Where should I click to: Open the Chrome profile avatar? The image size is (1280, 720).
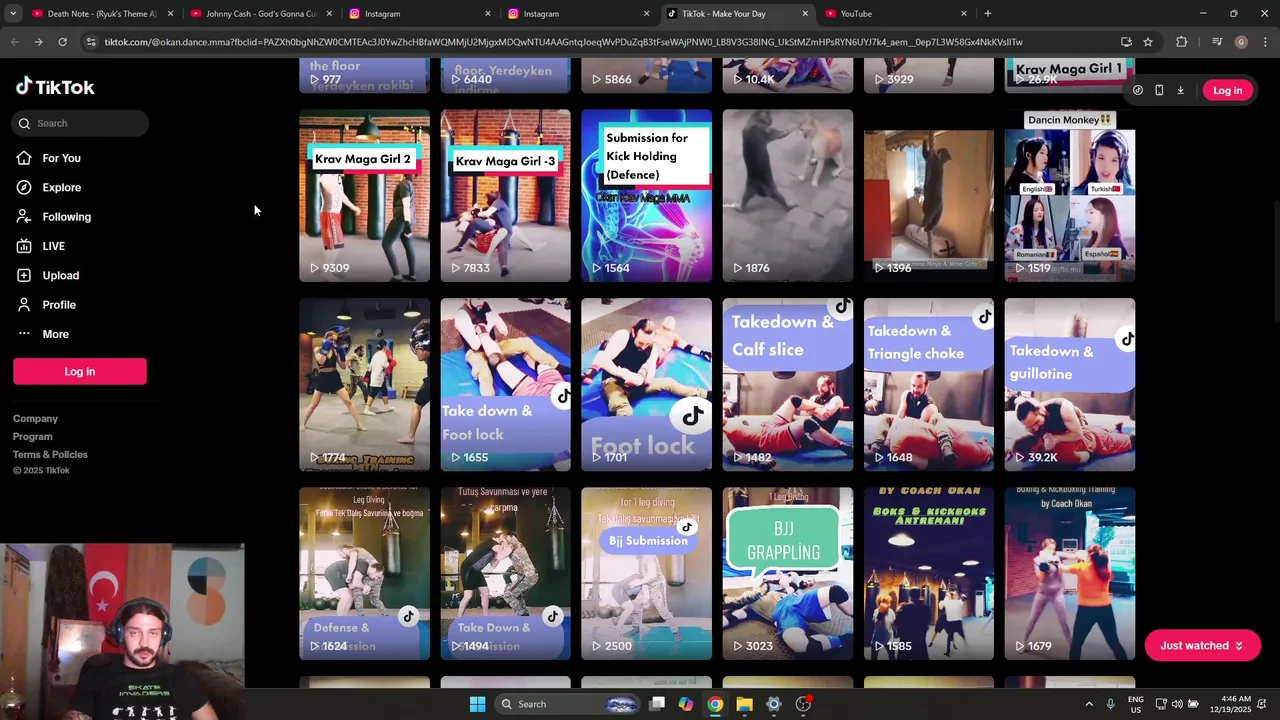1241,42
